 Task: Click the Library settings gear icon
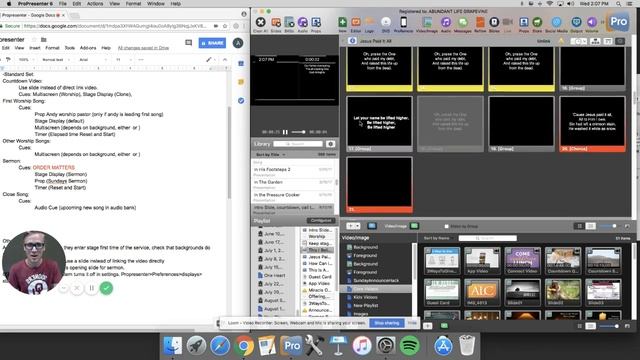click(x=331, y=144)
